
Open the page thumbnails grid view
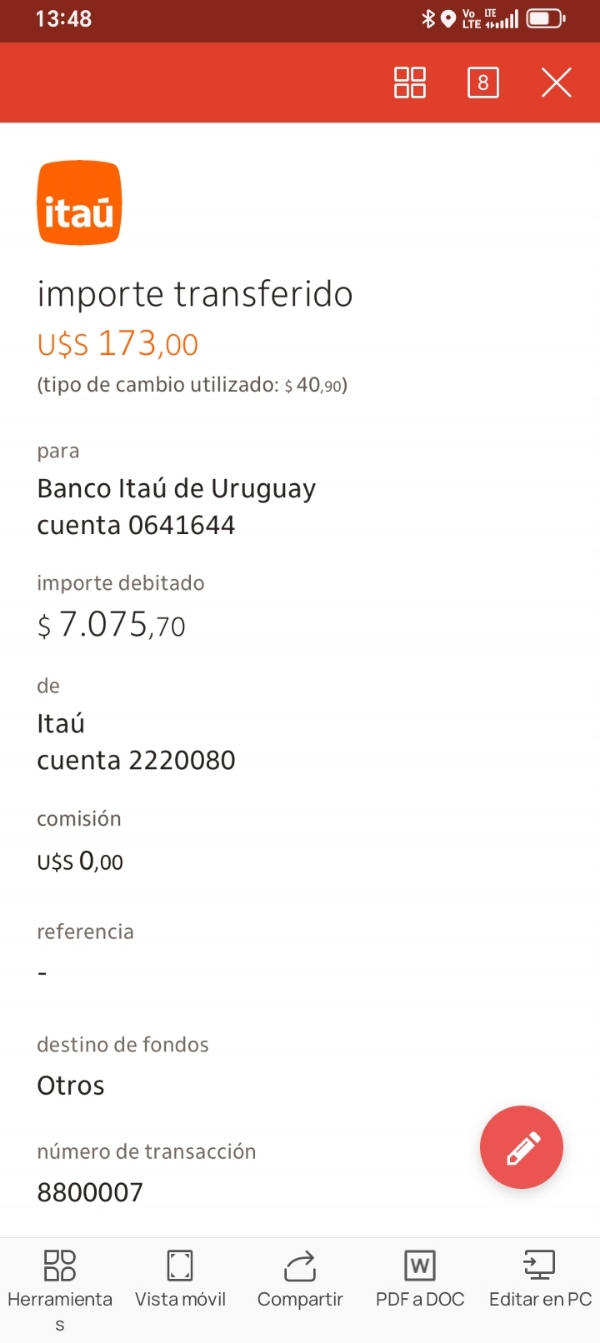point(410,83)
